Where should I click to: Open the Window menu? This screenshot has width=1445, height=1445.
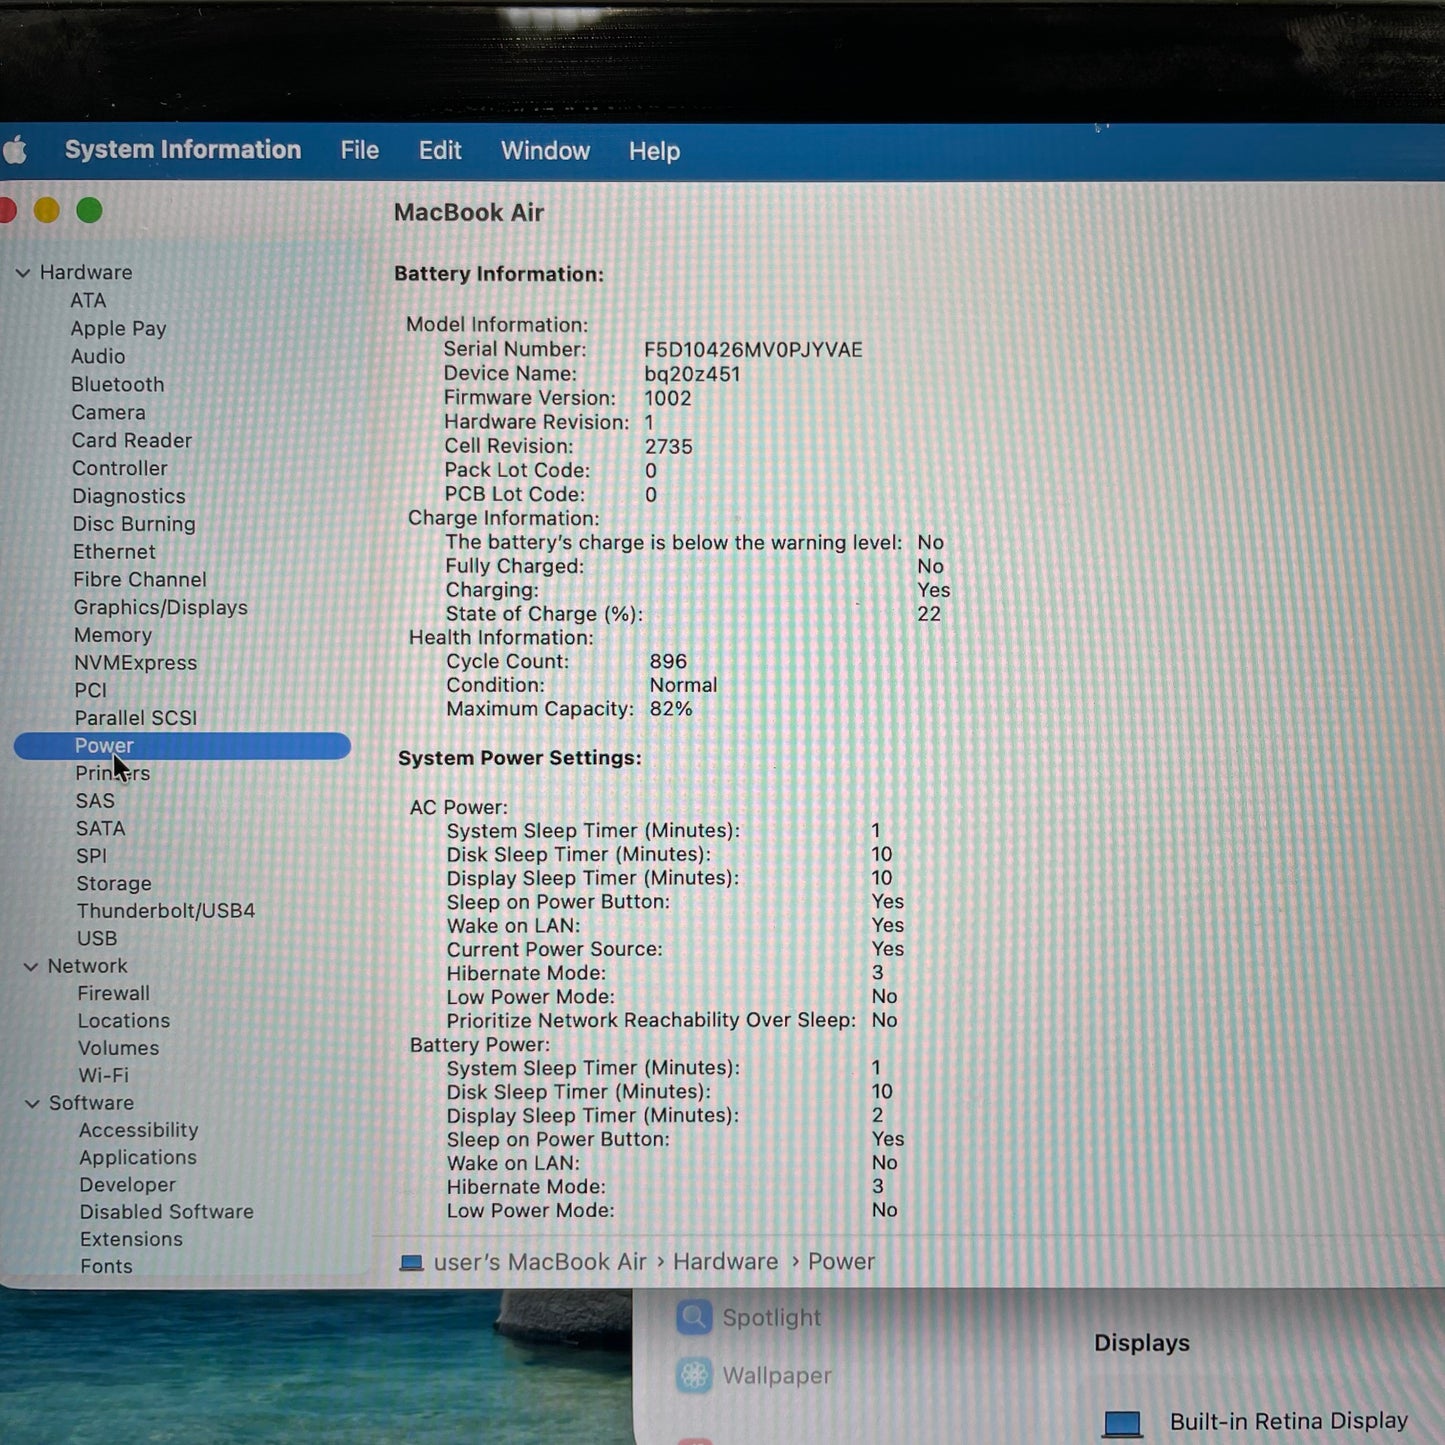(545, 151)
